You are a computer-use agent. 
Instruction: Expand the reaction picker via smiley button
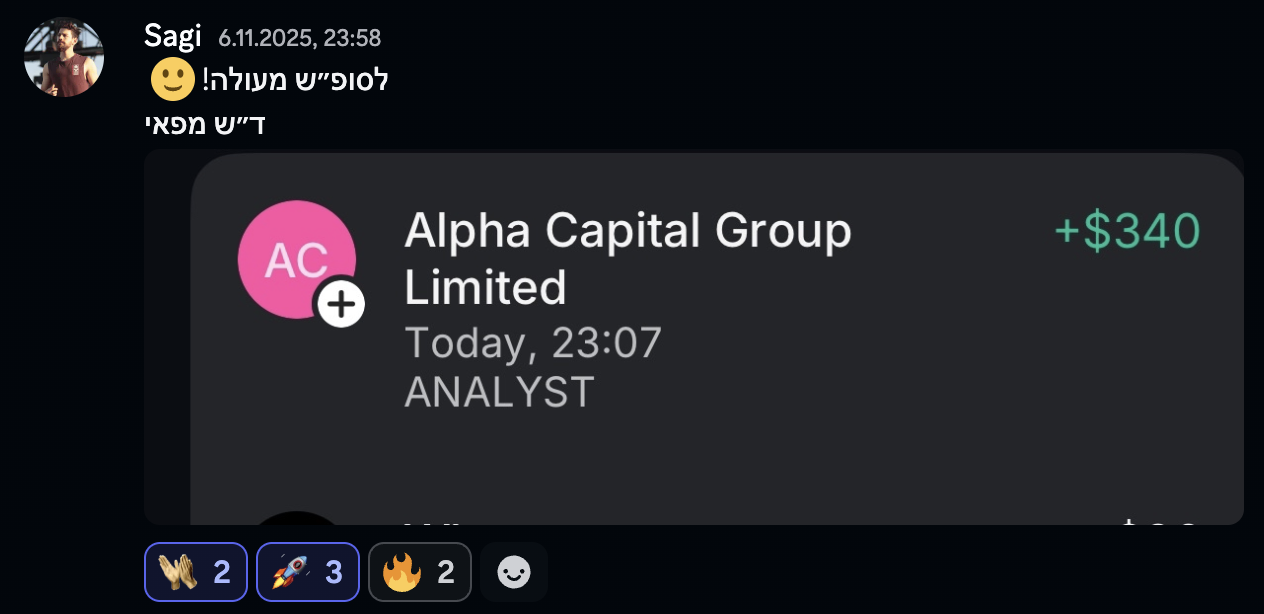click(514, 572)
